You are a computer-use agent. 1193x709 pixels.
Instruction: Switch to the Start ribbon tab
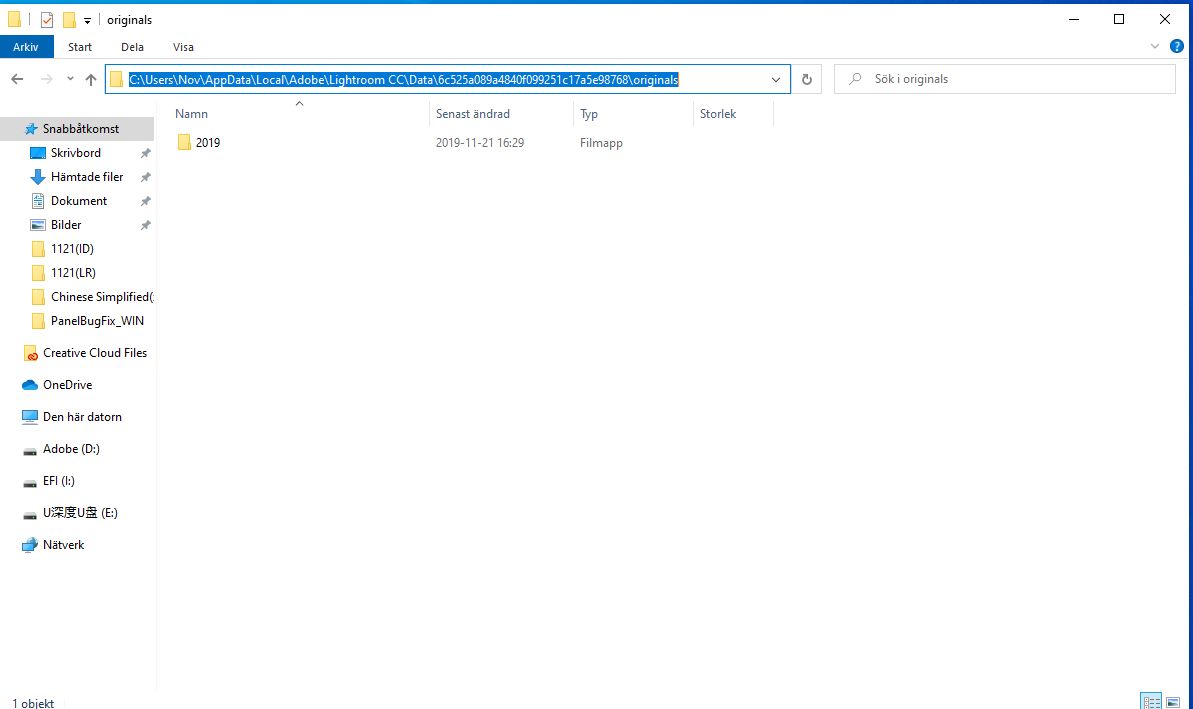pos(80,47)
